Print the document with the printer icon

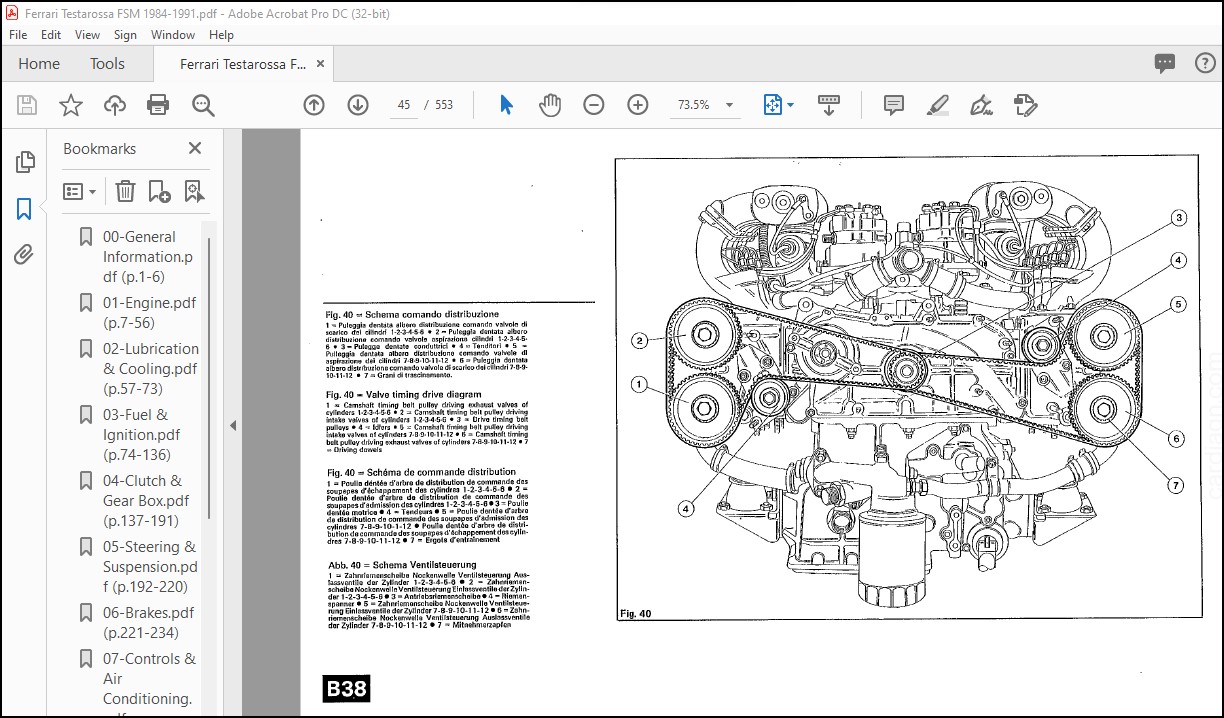point(158,105)
